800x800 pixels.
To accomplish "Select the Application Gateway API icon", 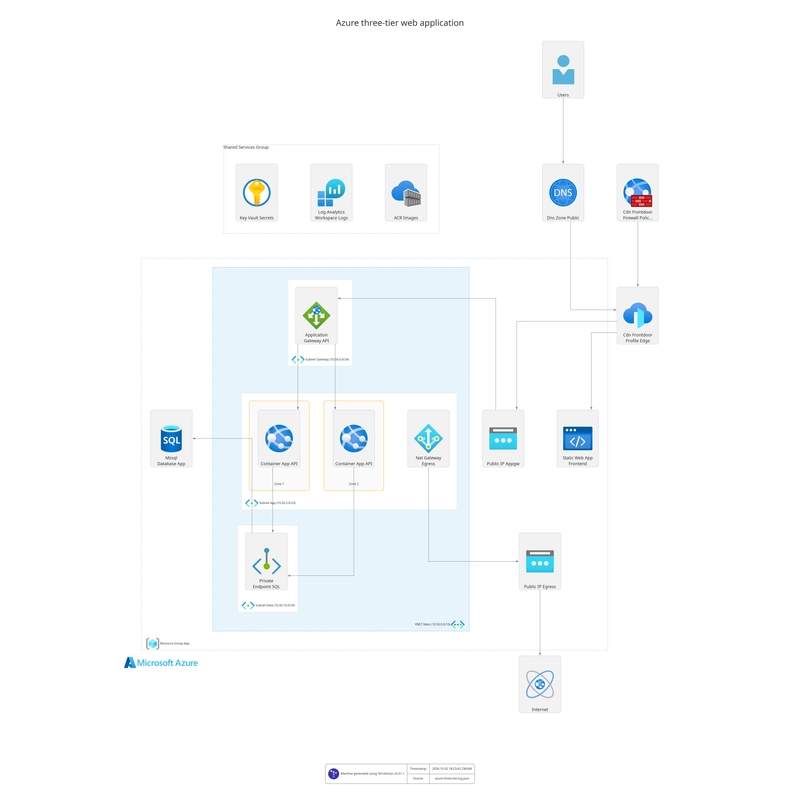I will (x=316, y=315).
